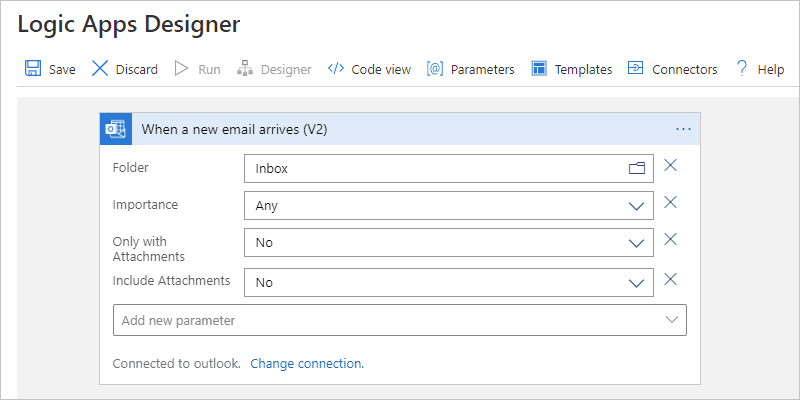800x400 pixels.
Task: Expand the Importance dropdown
Action: pos(636,206)
